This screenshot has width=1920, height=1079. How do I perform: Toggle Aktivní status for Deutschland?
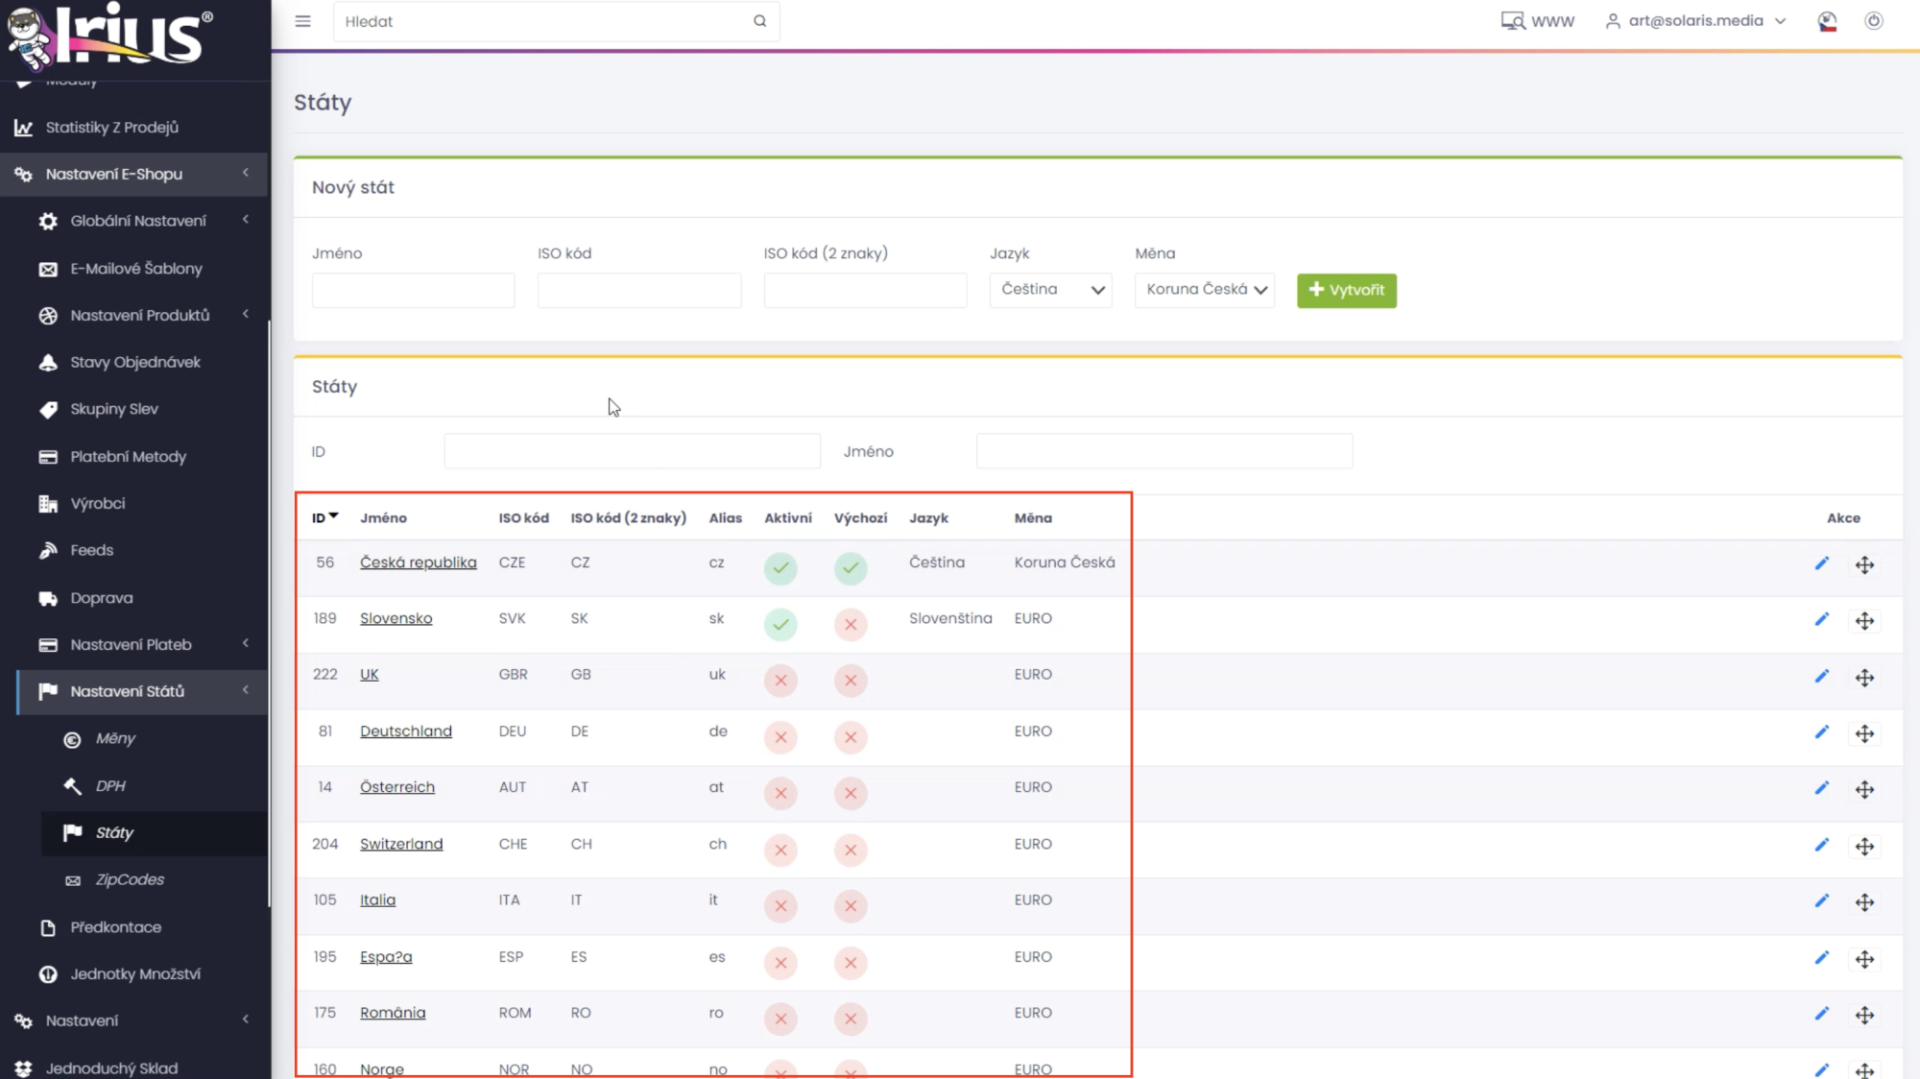pos(781,738)
